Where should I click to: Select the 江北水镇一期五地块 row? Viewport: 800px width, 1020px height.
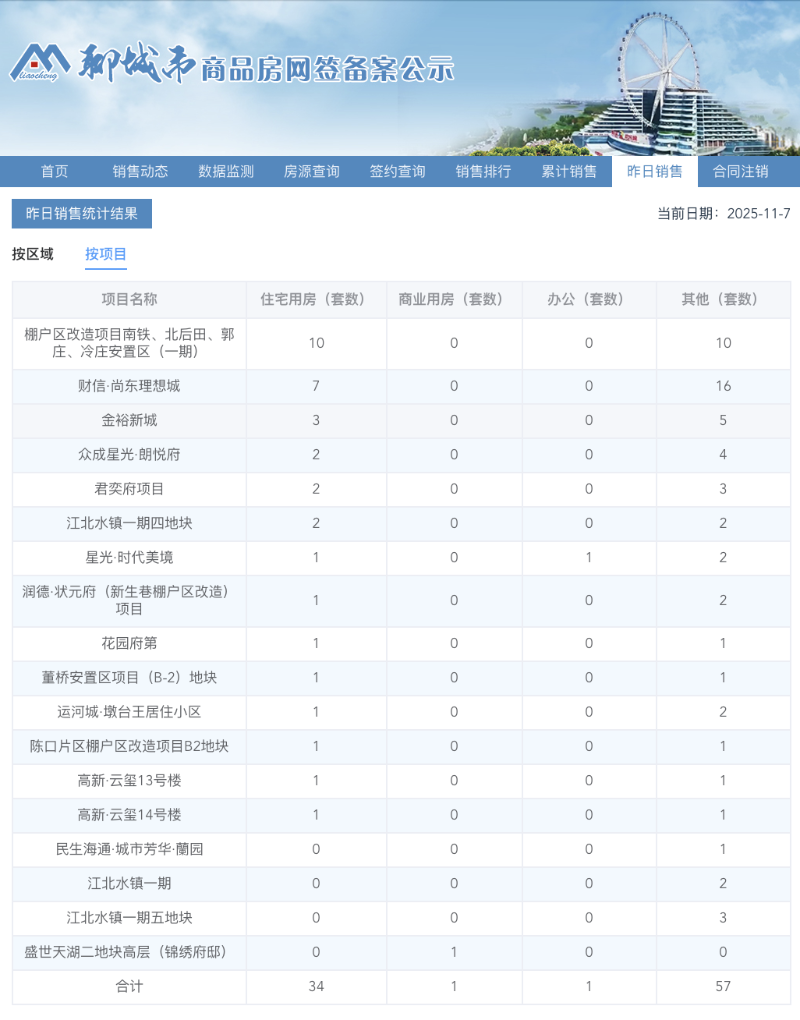(127, 918)
